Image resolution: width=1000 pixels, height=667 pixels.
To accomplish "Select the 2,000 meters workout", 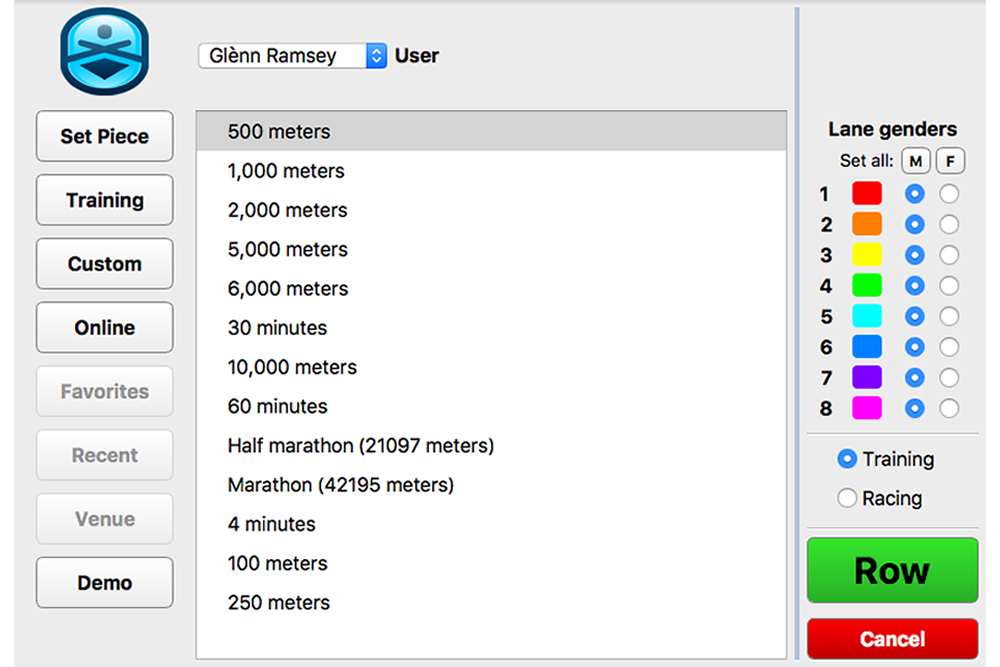I will point(288,210).
